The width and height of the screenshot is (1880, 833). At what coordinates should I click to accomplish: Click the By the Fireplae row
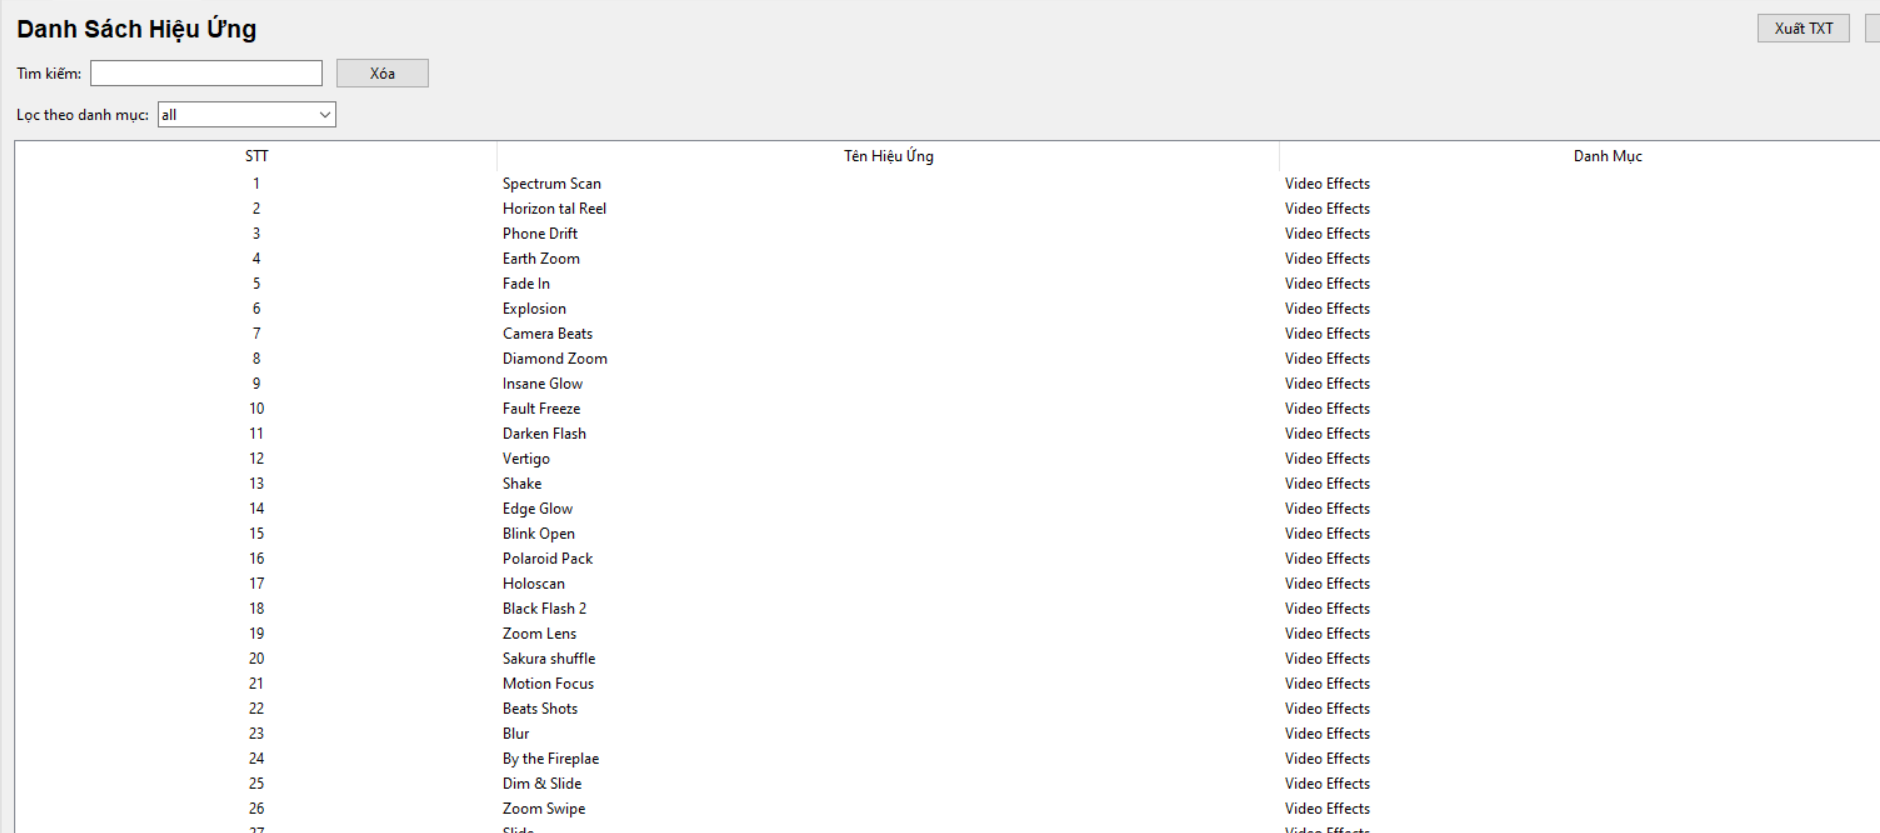pos(550,759)
